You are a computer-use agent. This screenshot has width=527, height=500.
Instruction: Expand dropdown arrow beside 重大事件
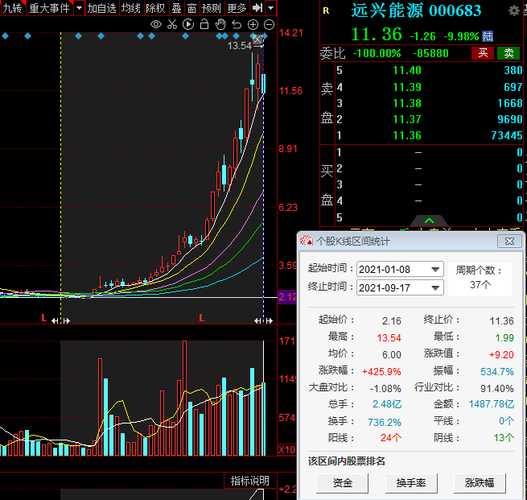pos(79,7)
